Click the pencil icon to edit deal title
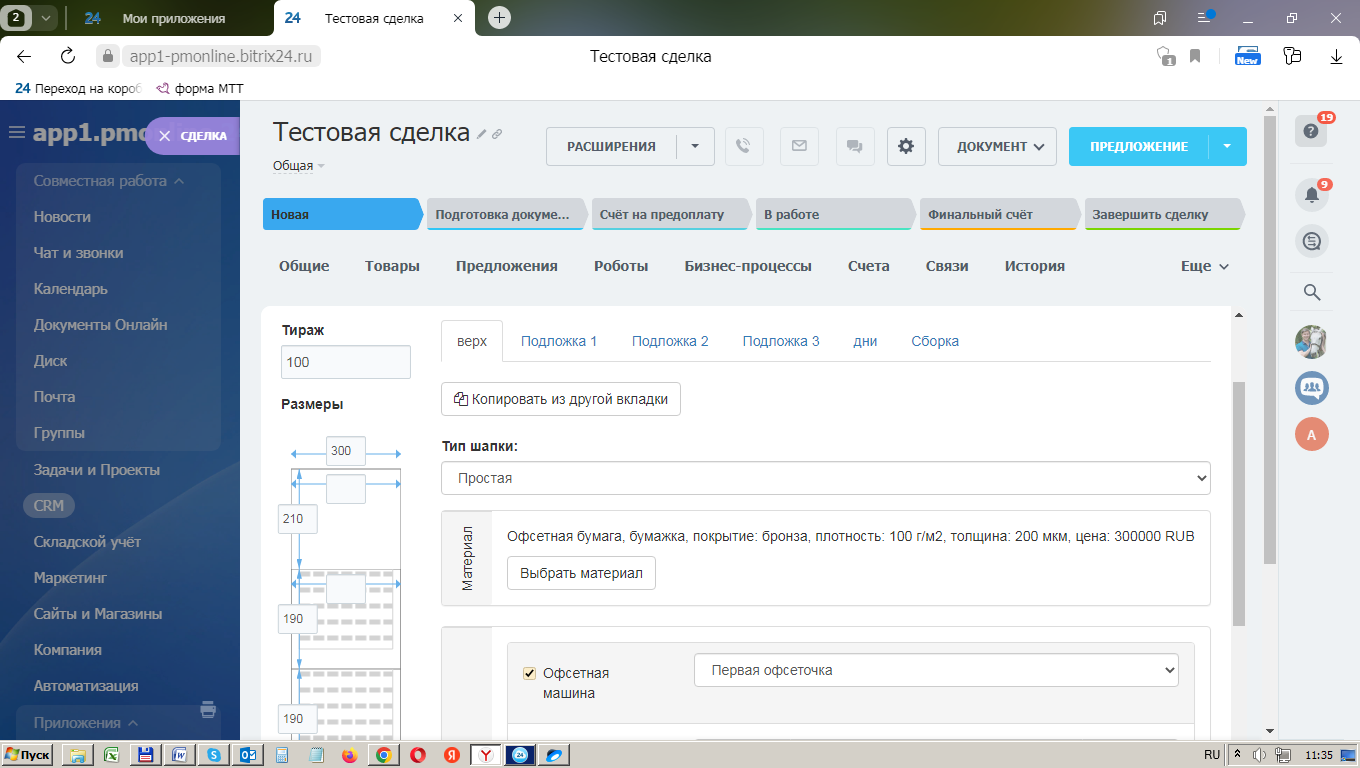 481,134
